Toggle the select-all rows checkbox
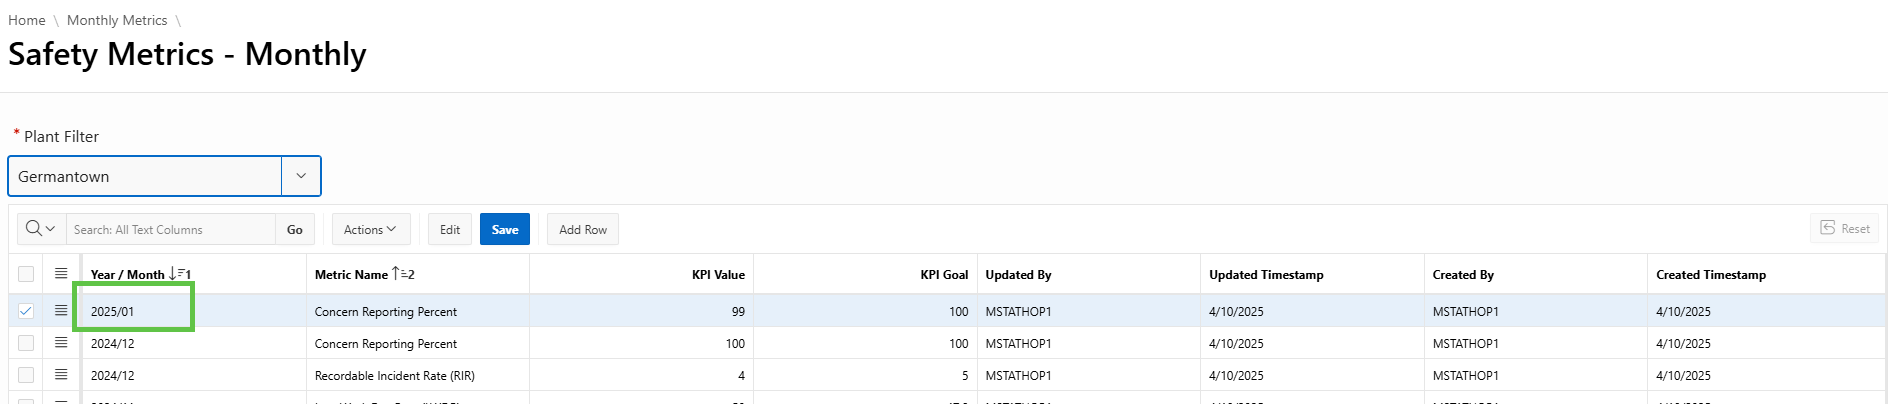 pyautogui.click(x=26, y=274)
